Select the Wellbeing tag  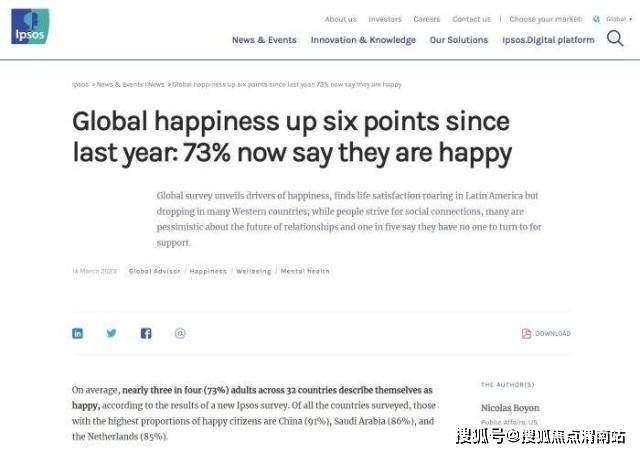tap(253, 271)
